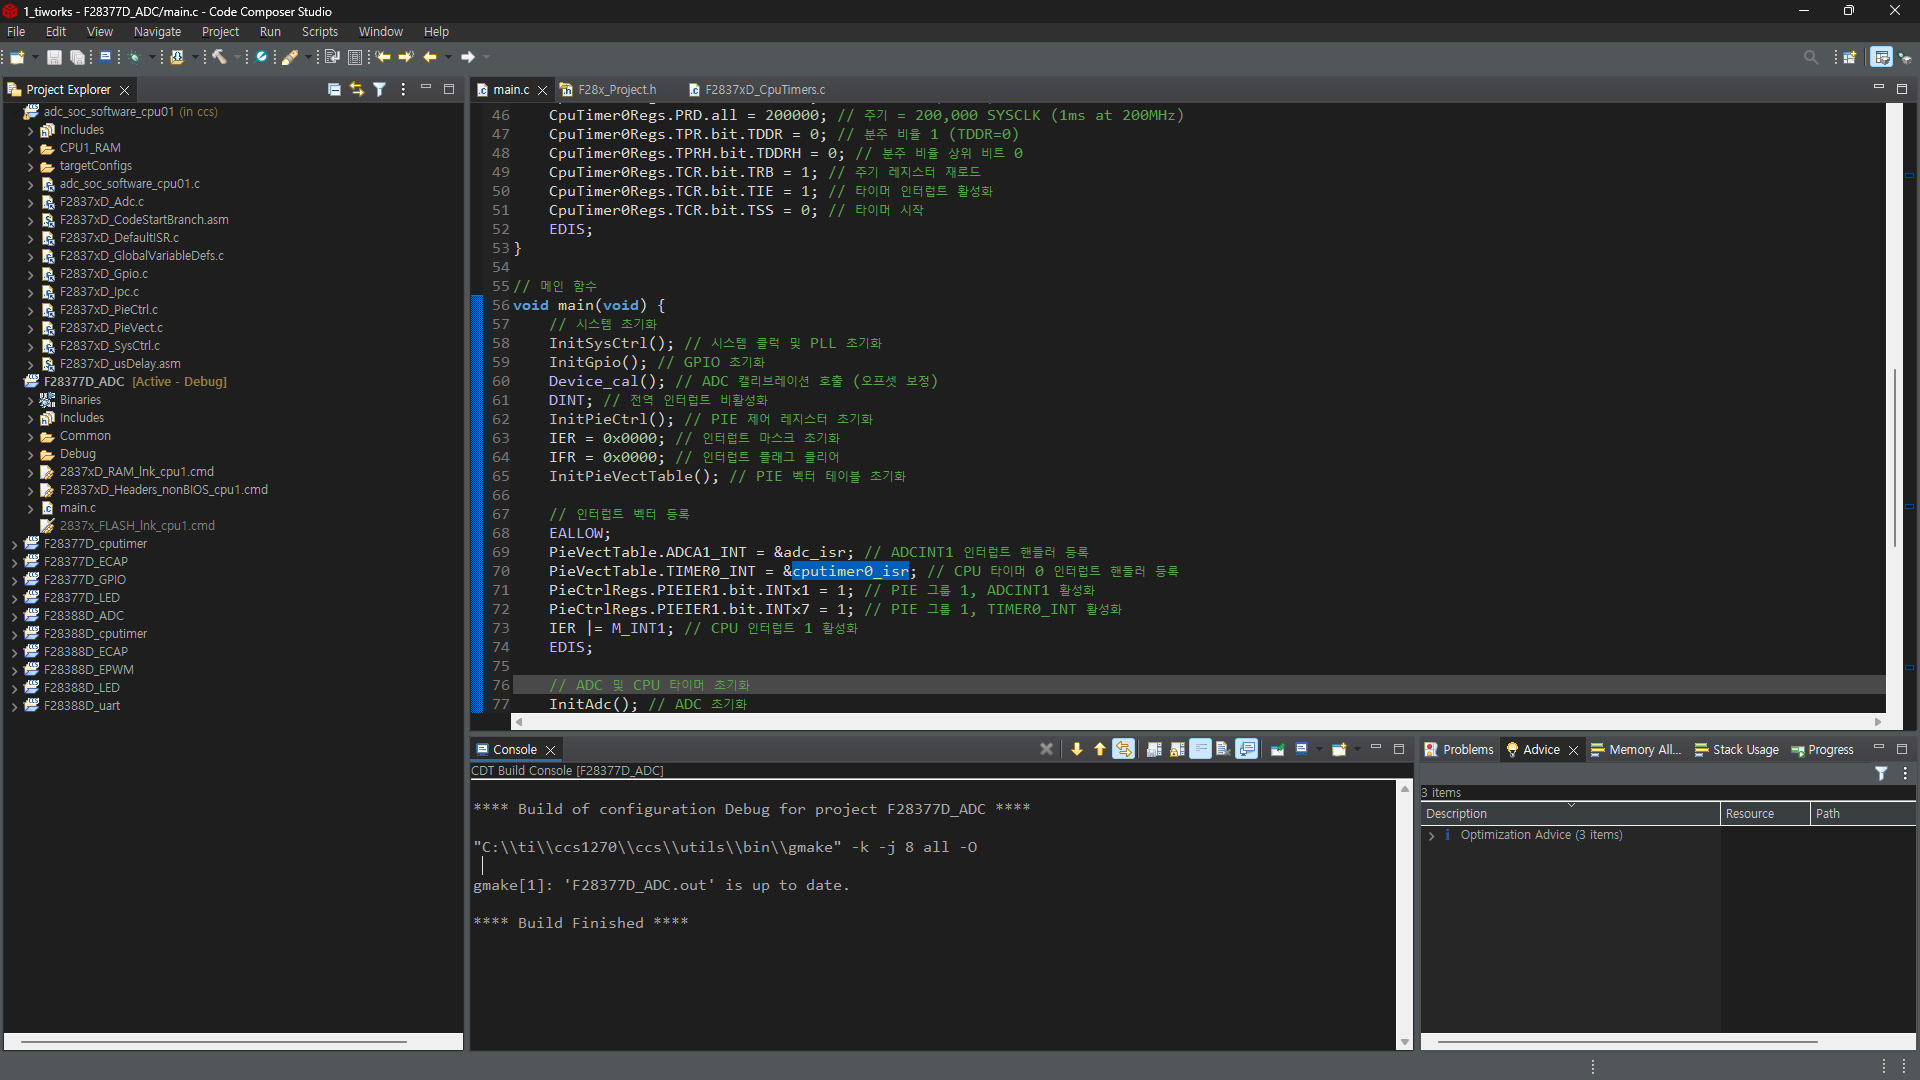Toggle Link with Editor in Project Explorer
1920x1080 pixels.
click(357, 89)
